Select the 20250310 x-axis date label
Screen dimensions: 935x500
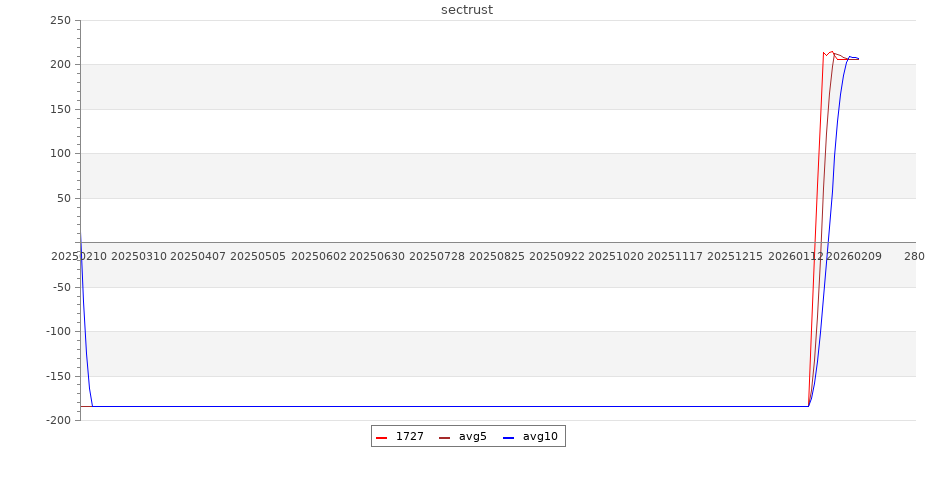tap(138, 256)
